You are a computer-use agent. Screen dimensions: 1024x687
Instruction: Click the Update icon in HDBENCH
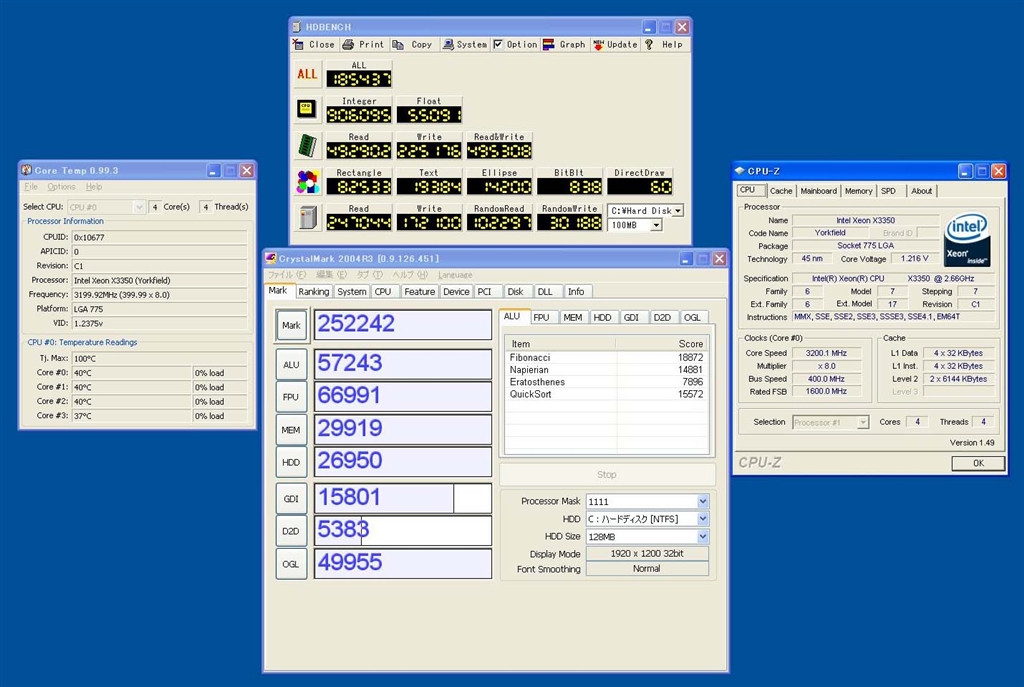pyautogui.click(x=598, y=44)
